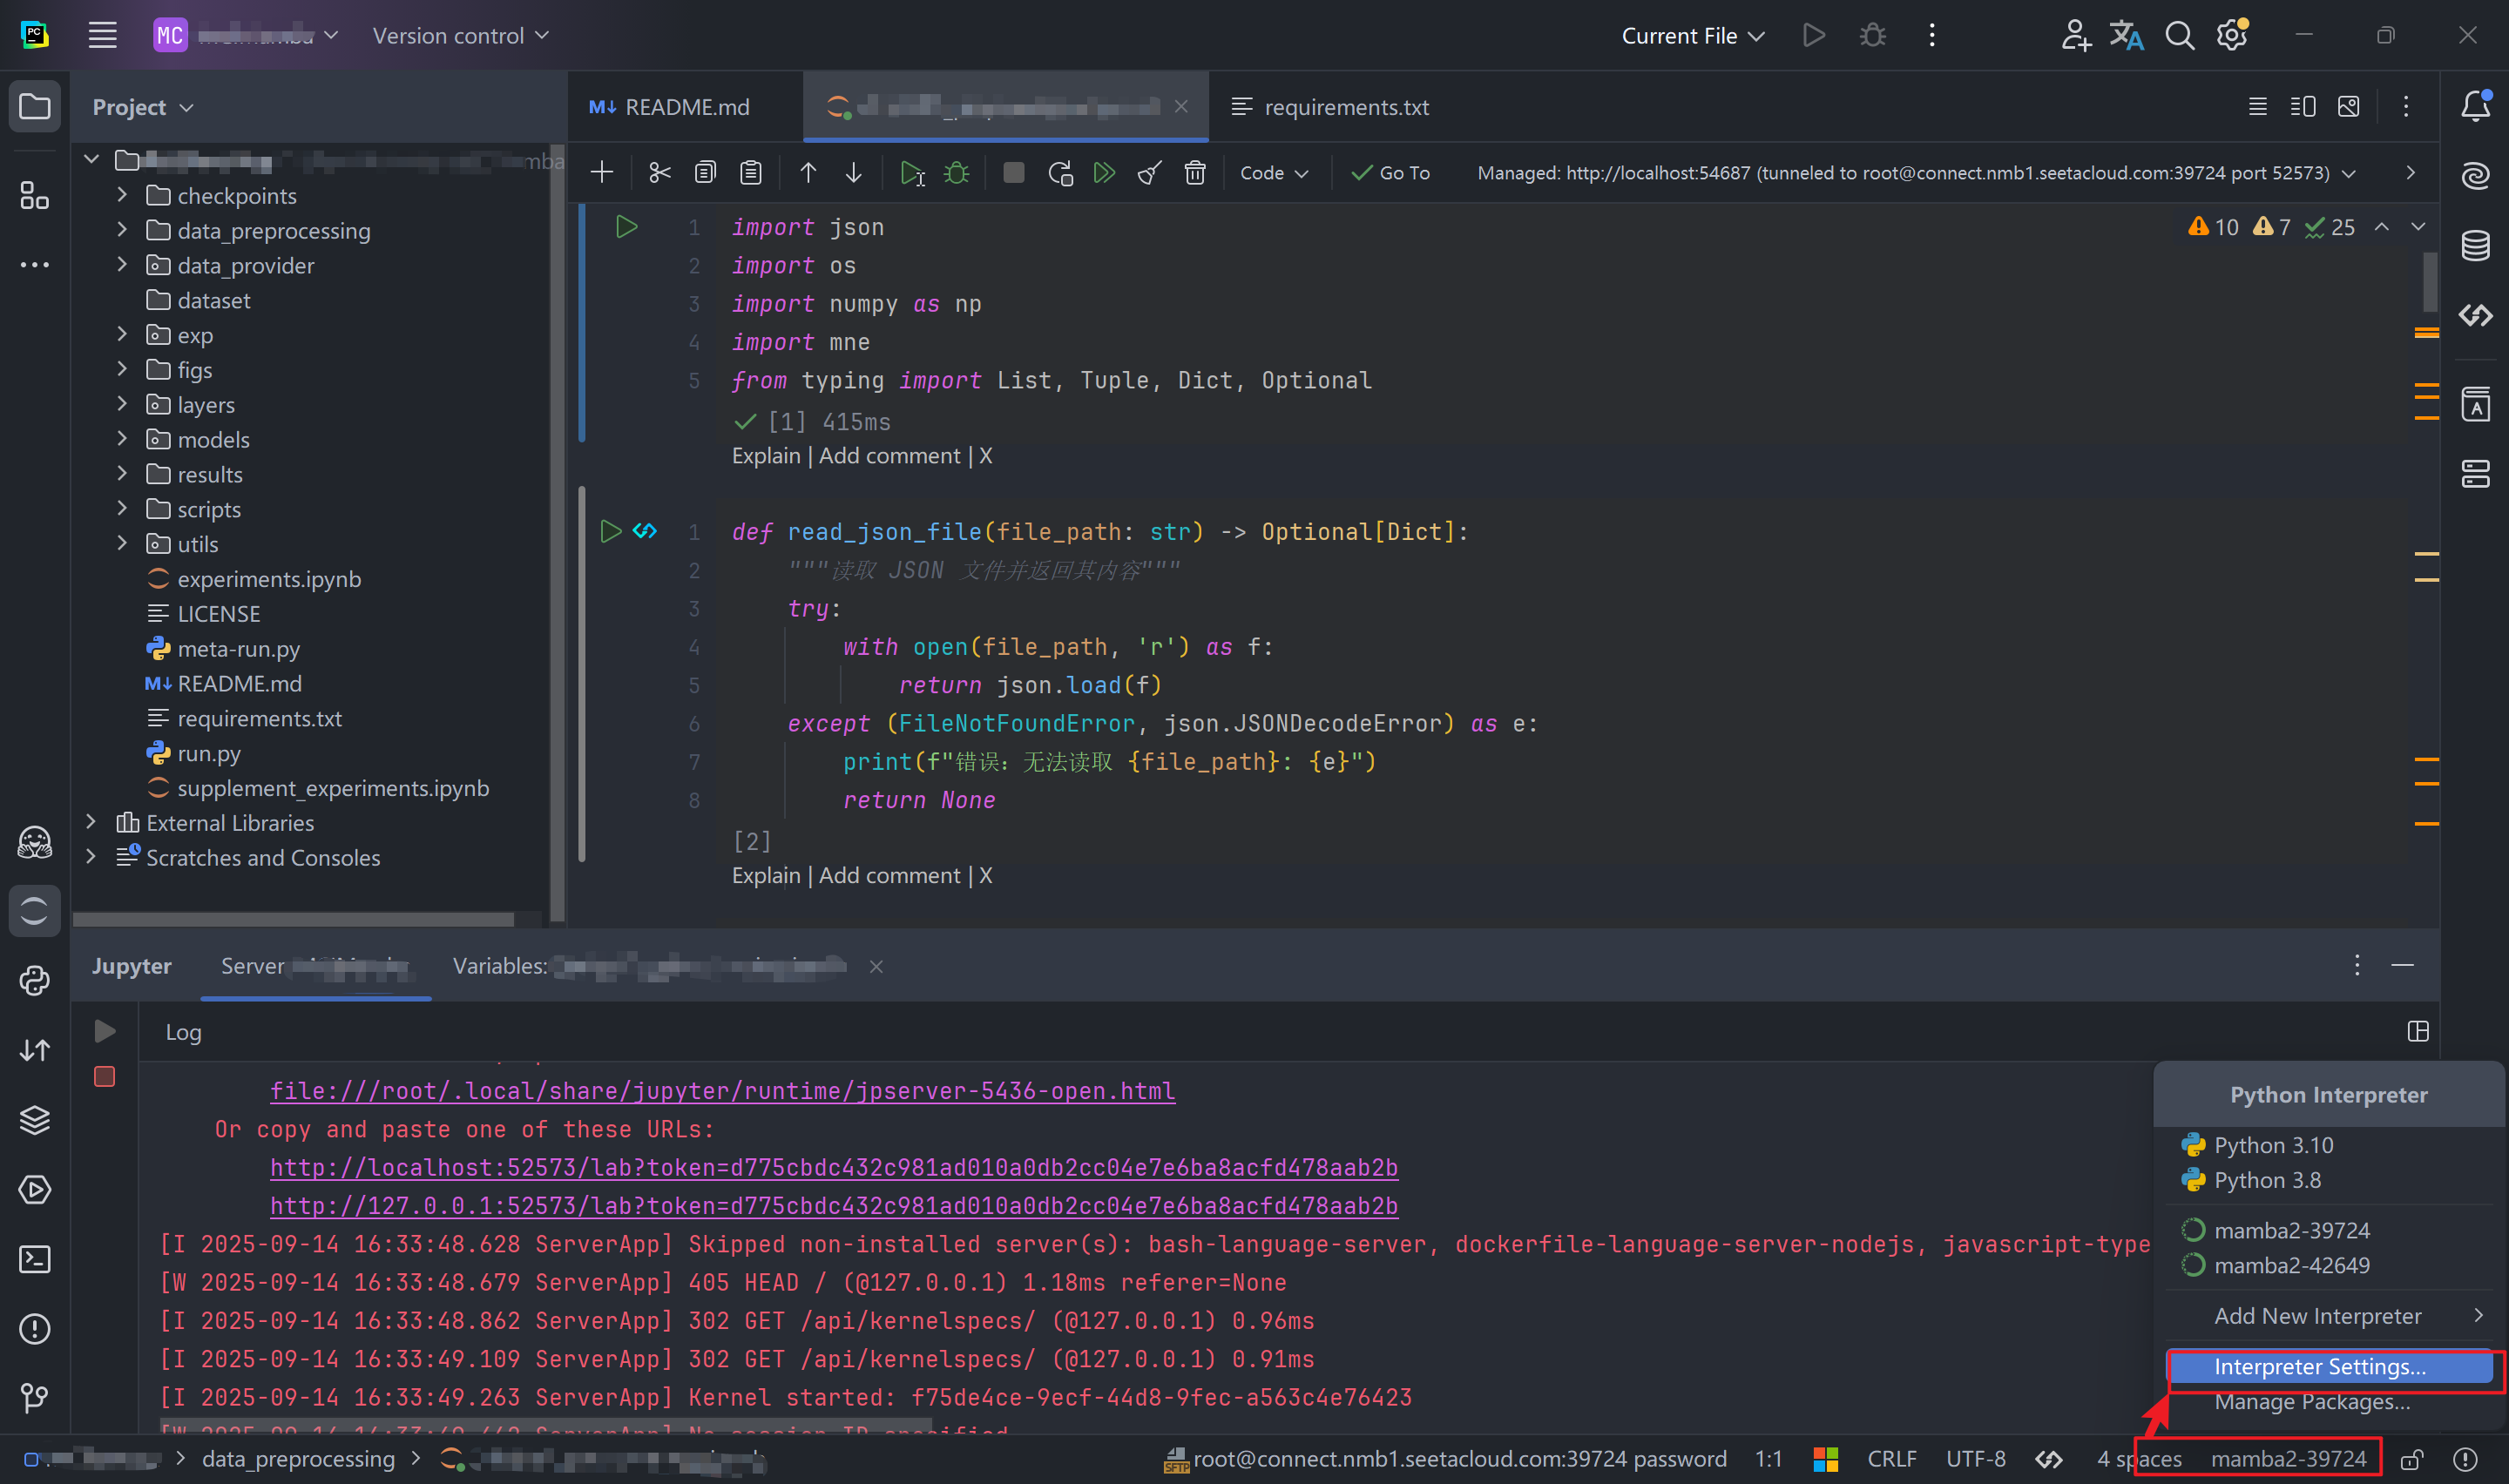Copy the cell using copy icon
This screenshot has height=1484, width=2509.
tap(705, 173)
